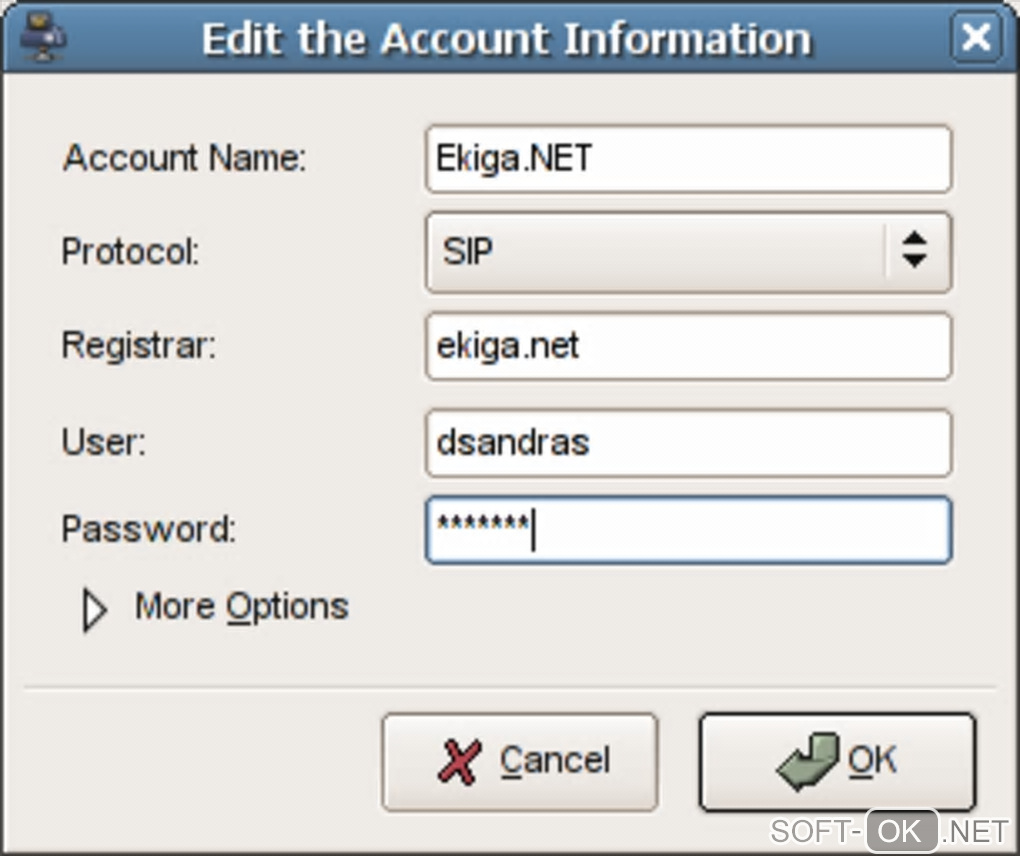Screen dimensions: 1020x856
Task: Click the "User:" label
Action: pos(104,442)
